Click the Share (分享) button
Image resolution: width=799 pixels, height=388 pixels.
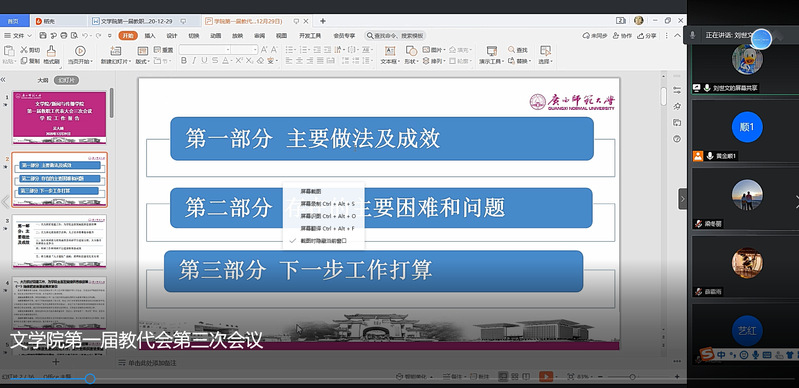pos(647,36)
